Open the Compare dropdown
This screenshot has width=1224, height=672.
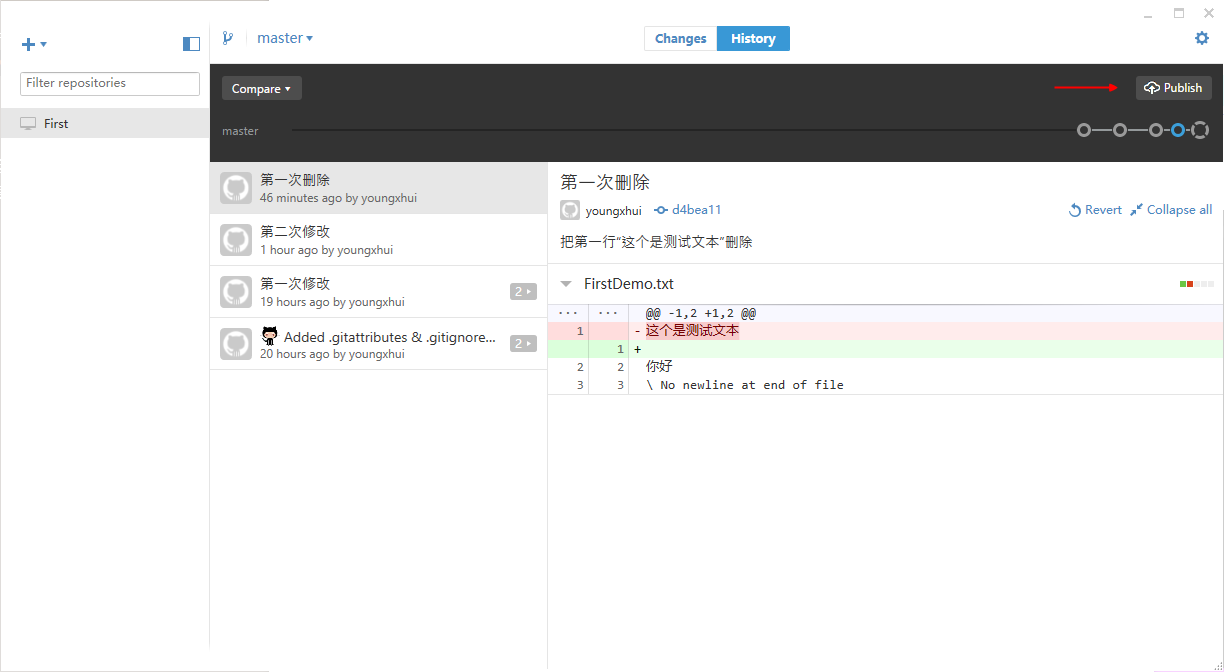261,88
